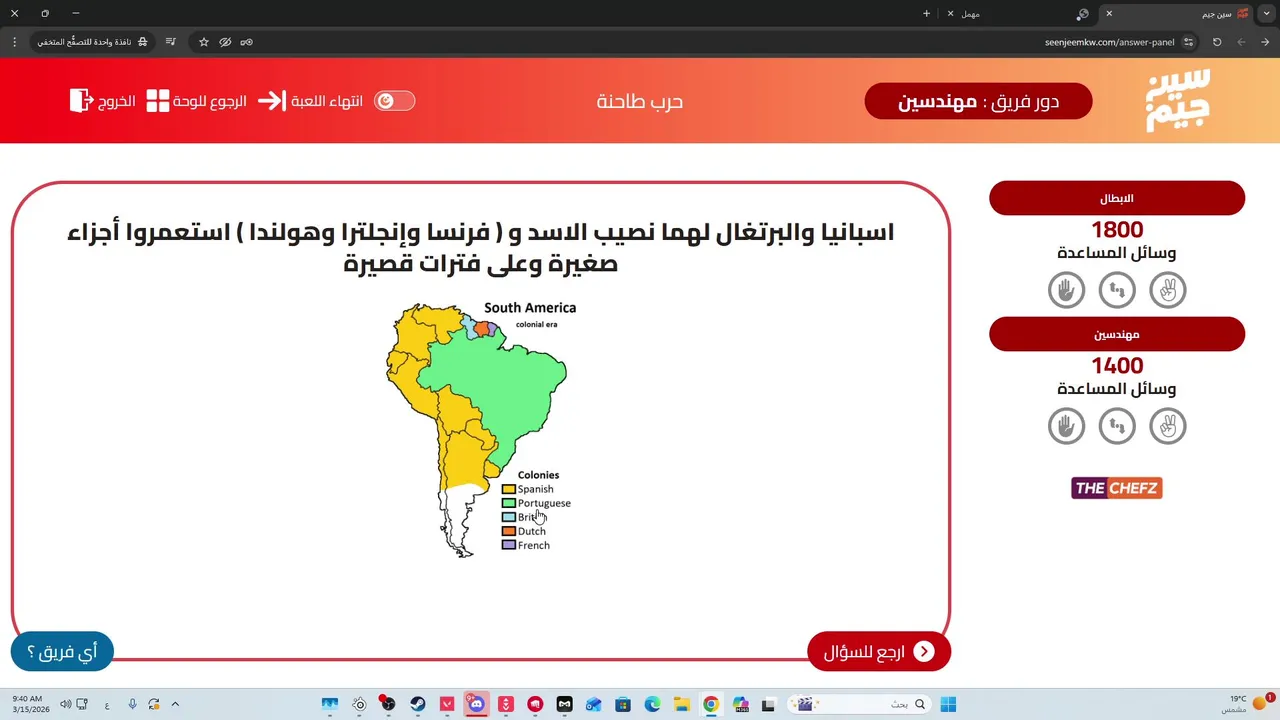Use the swap arrows lifeline for مهندسين team

1117,426
